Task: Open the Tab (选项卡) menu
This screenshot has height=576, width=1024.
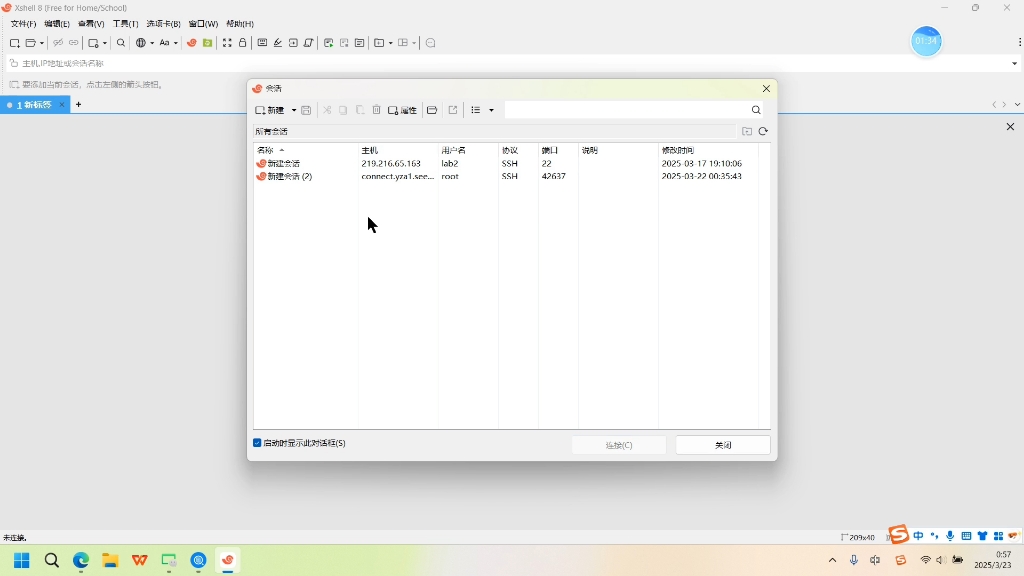Action: click(163, 24)
